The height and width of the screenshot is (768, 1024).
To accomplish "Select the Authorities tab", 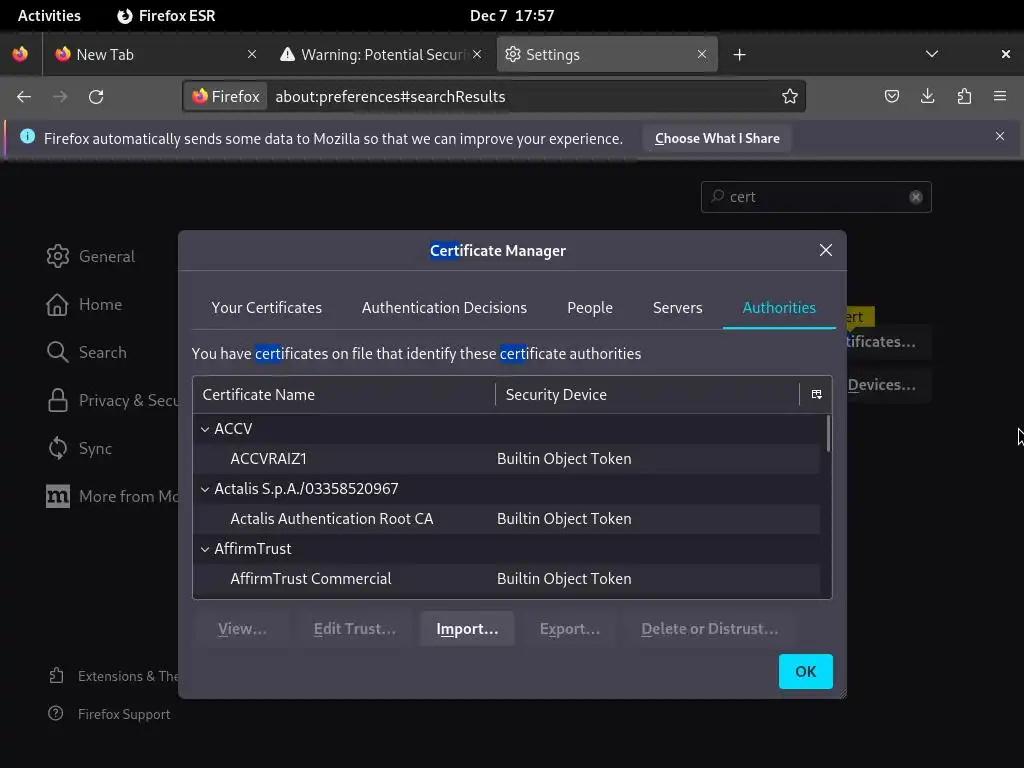I will [779, 308].
